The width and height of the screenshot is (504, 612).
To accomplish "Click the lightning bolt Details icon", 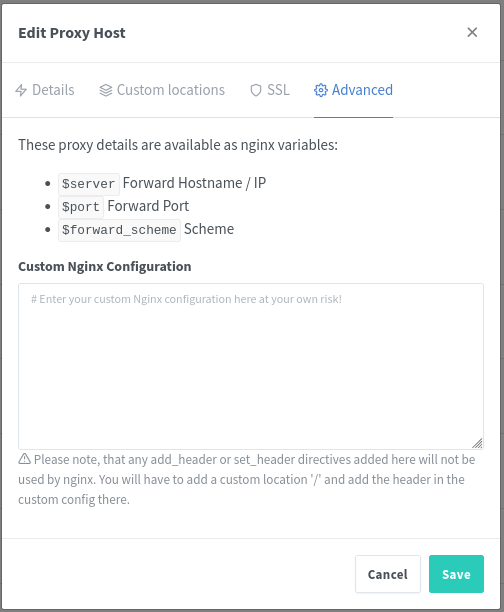I will point(21,90).
